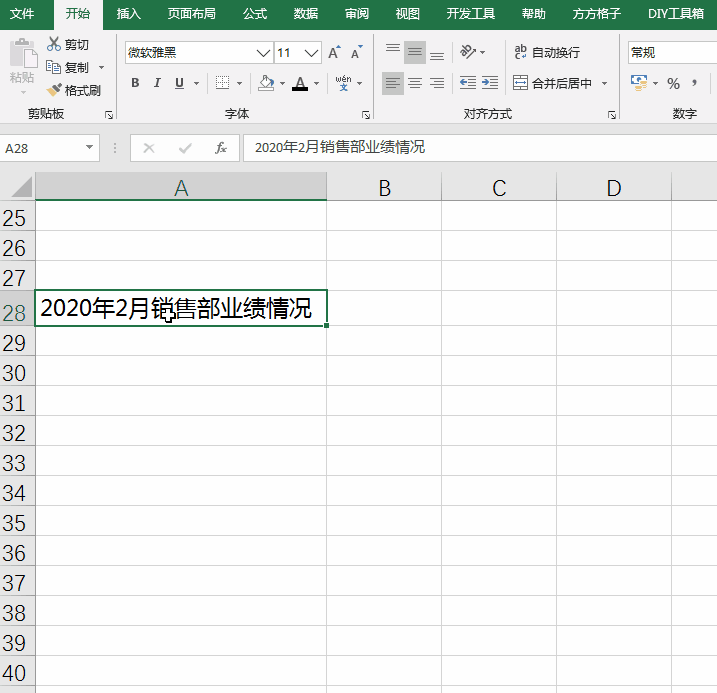Open Merge and Center dropdown arrow

[605, 83]
